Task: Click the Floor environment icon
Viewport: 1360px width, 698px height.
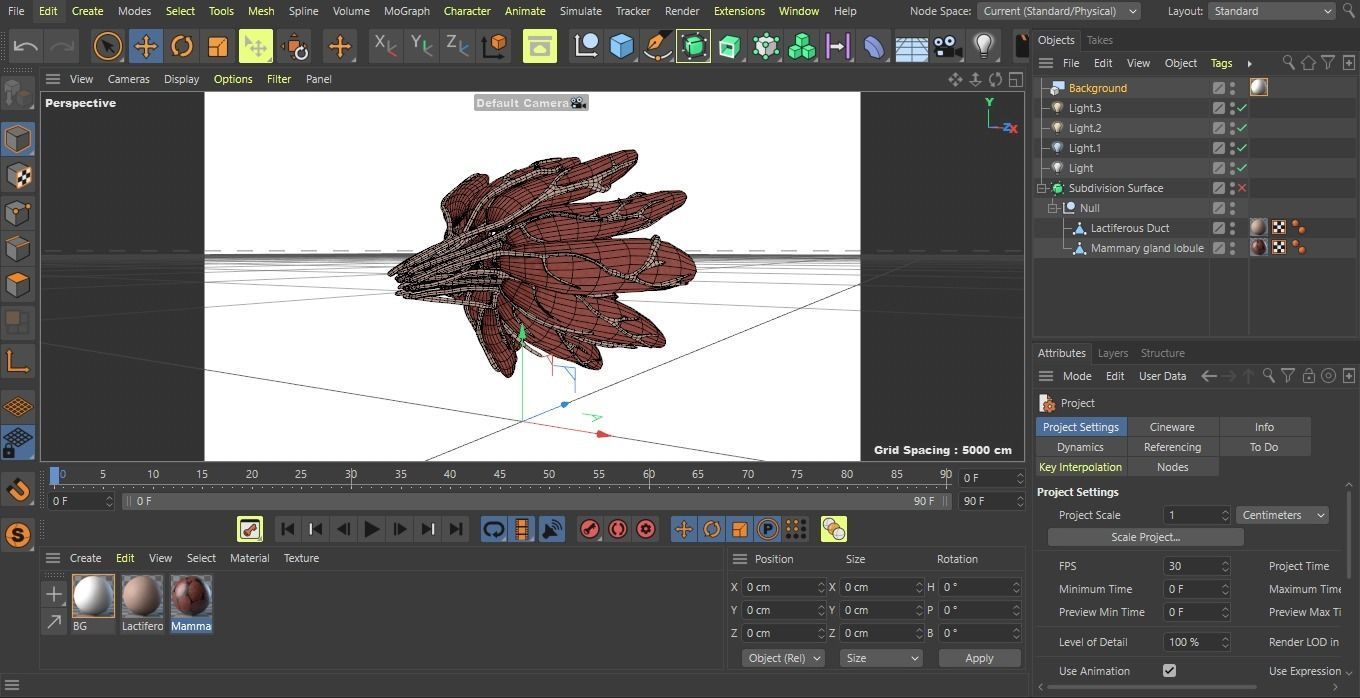Action: pyautogui.click(x=911, y=47)
